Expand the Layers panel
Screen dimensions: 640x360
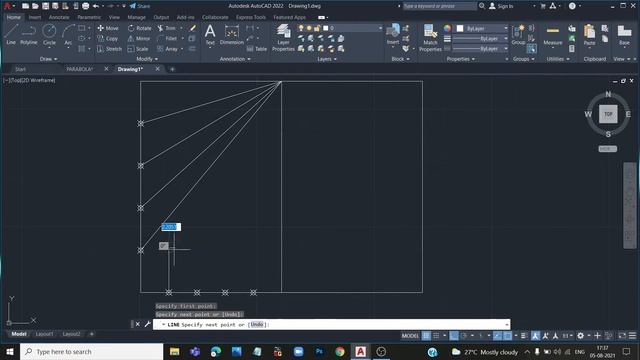coord(327,59)
